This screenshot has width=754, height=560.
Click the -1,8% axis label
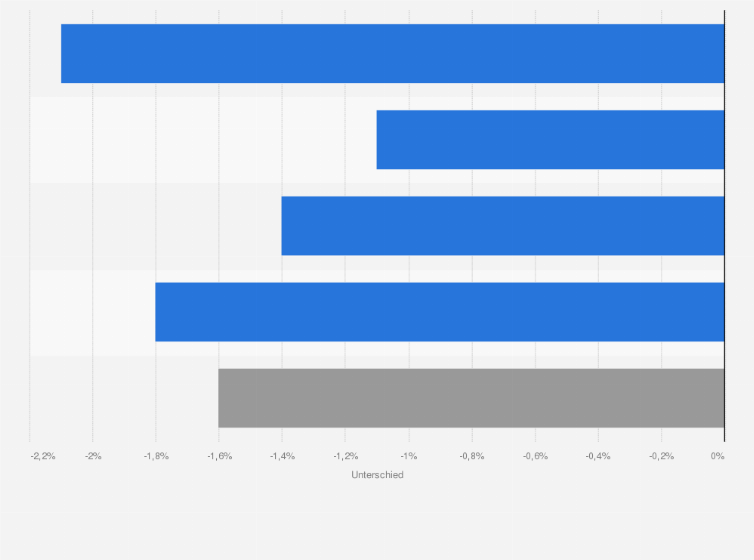click(x=156, y=456)
